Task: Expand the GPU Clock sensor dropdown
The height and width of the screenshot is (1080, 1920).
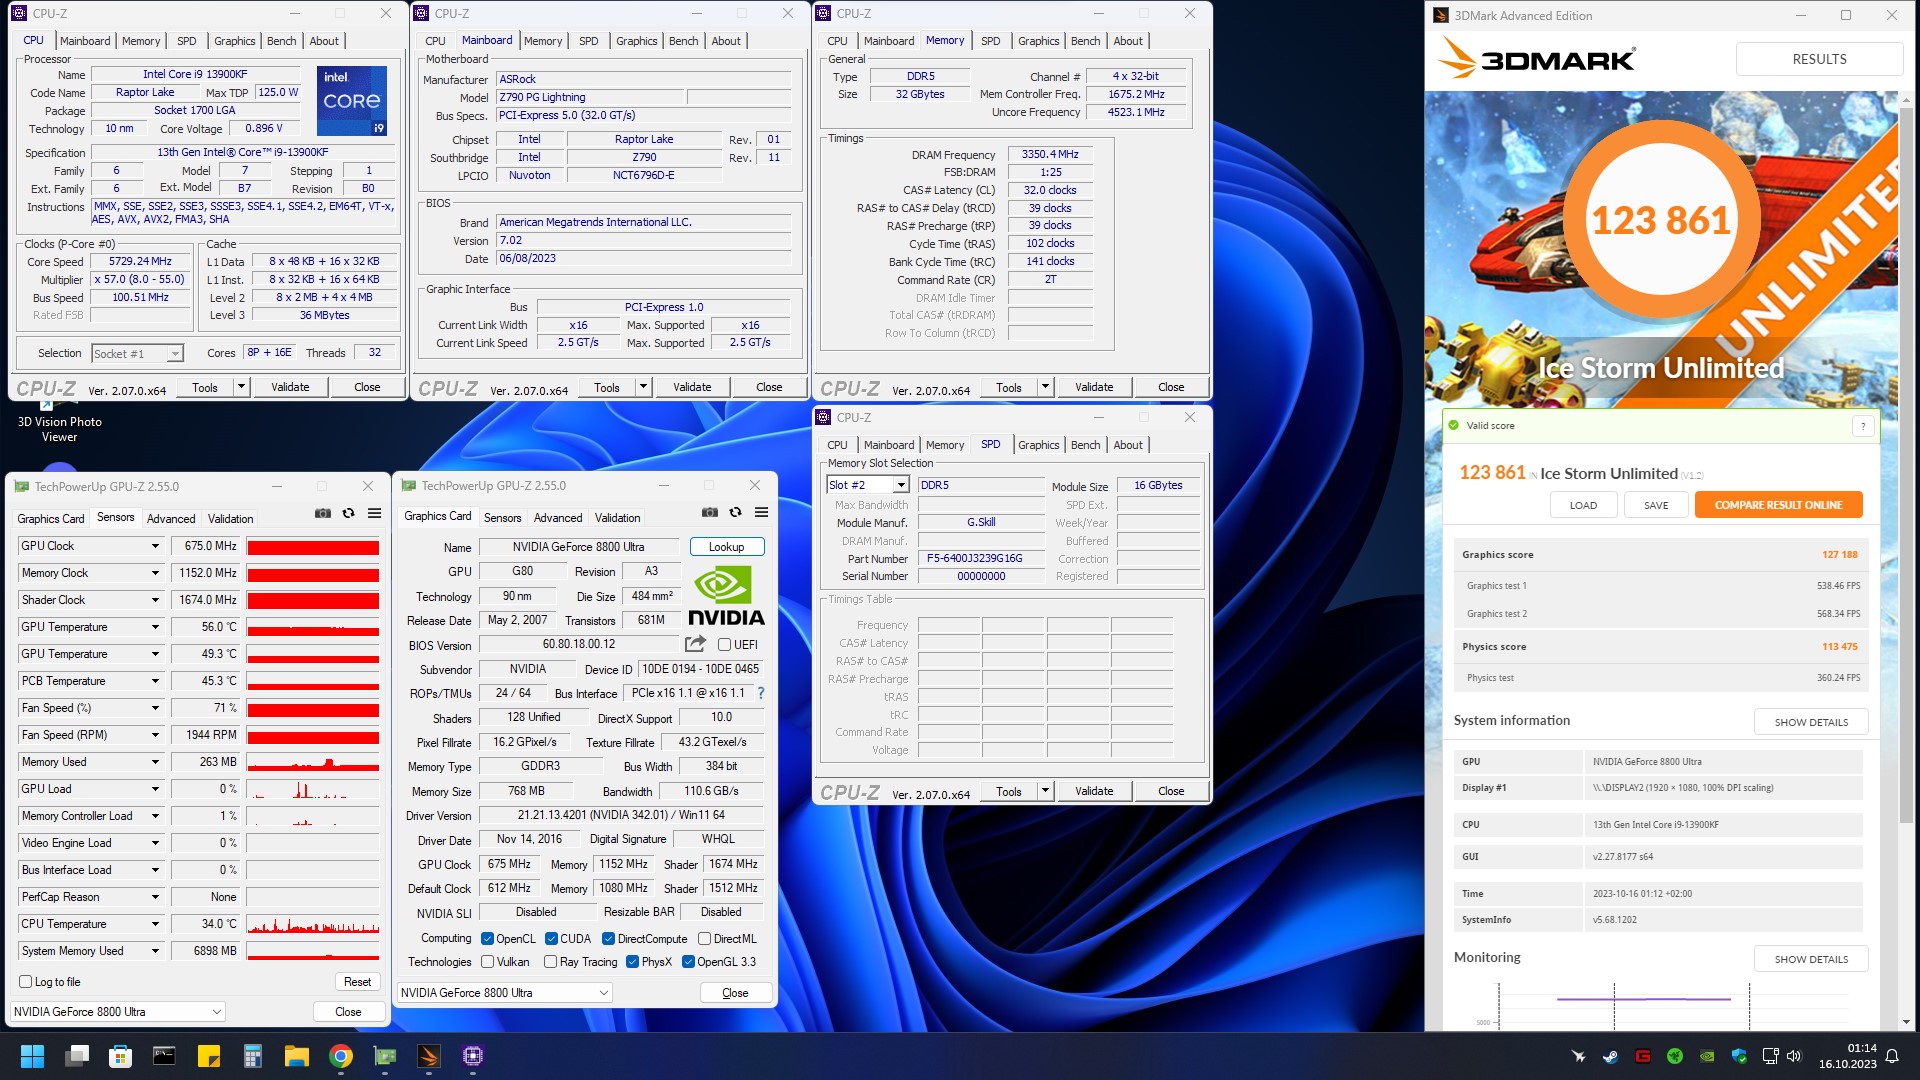Action: (x=155, y=546)
